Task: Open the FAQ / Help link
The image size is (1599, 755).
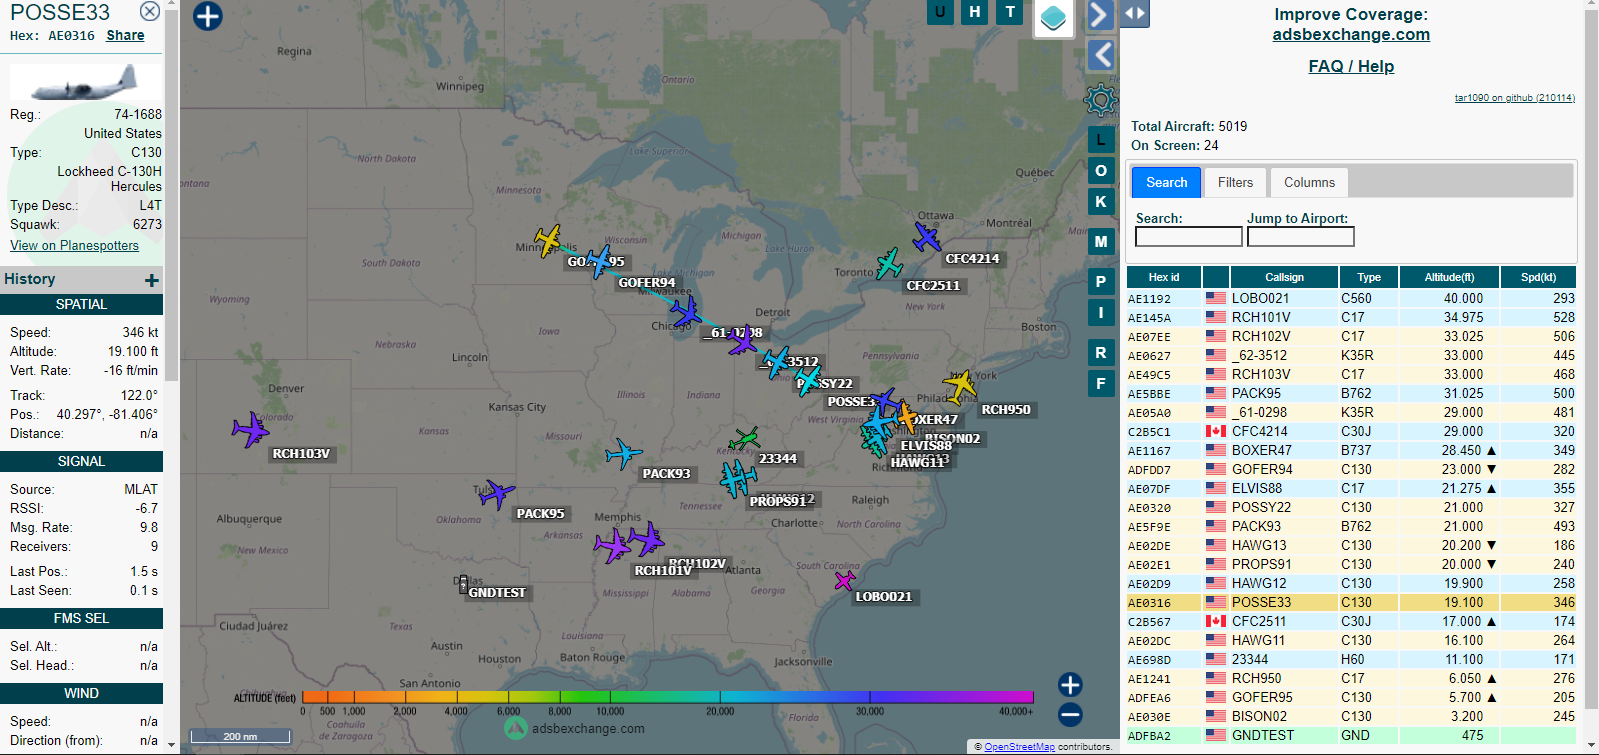Action: pyautogui.click(x=1351, y=66)
